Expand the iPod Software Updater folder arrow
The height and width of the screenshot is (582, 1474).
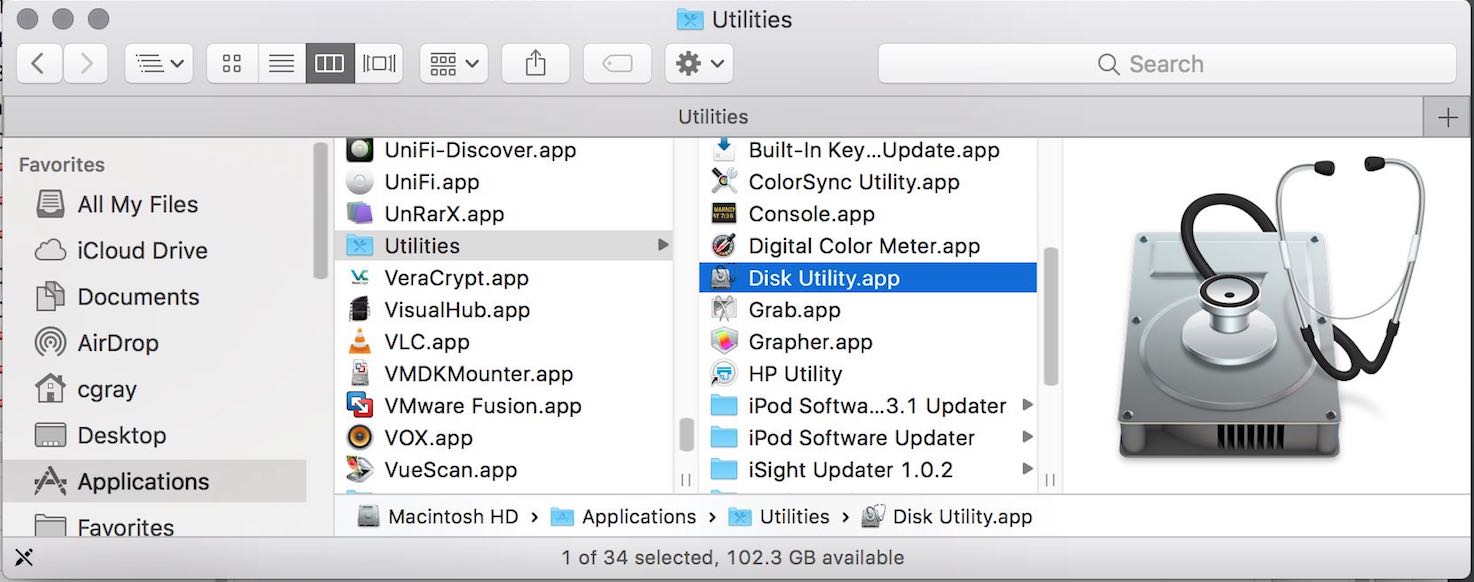[1027, 438]
